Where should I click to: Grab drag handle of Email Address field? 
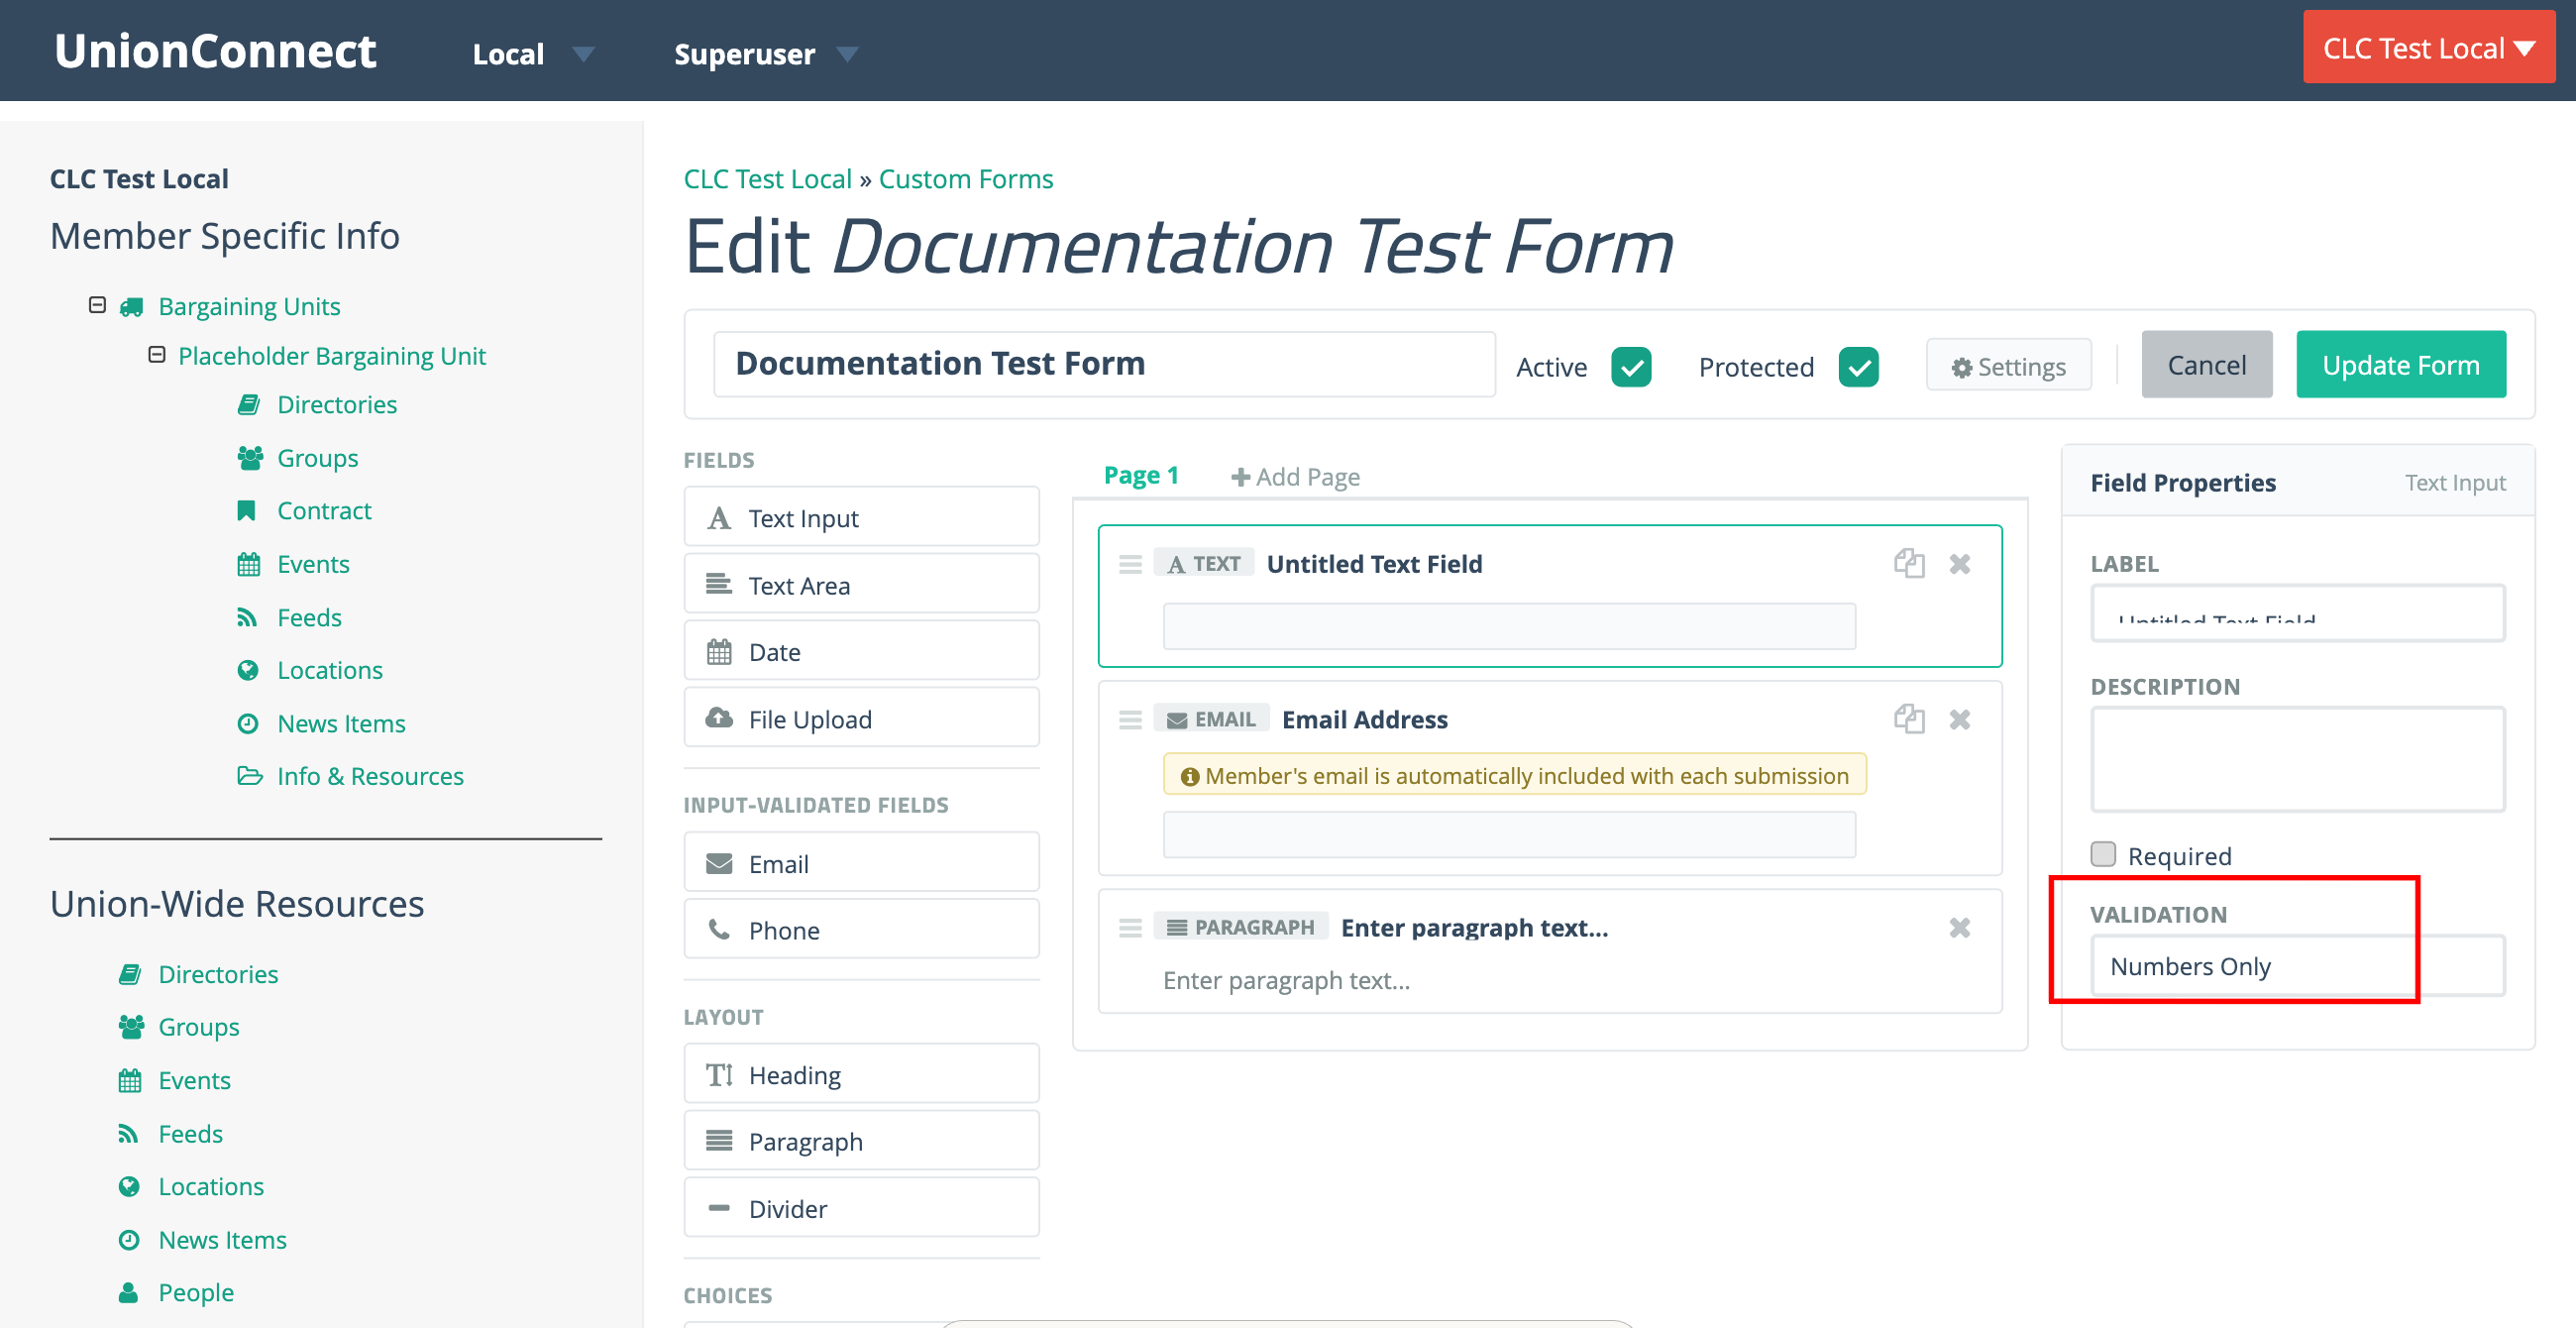[x=1130, y=719]
